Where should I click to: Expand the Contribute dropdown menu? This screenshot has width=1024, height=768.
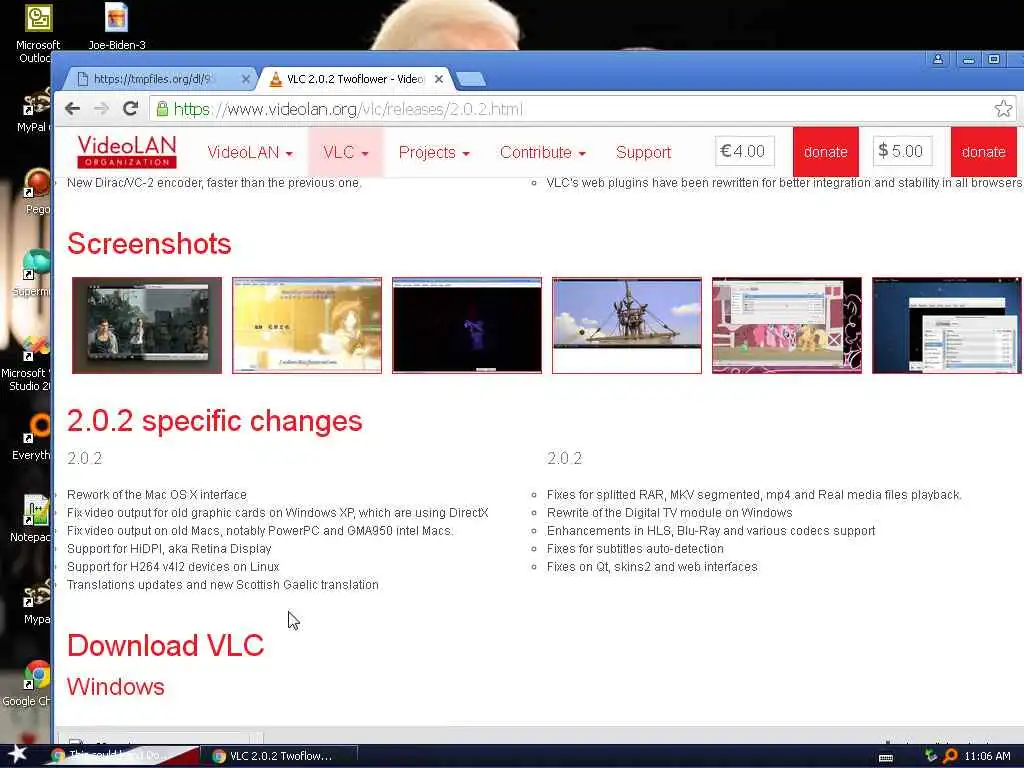pyautogui.click(x=543, y=152)
